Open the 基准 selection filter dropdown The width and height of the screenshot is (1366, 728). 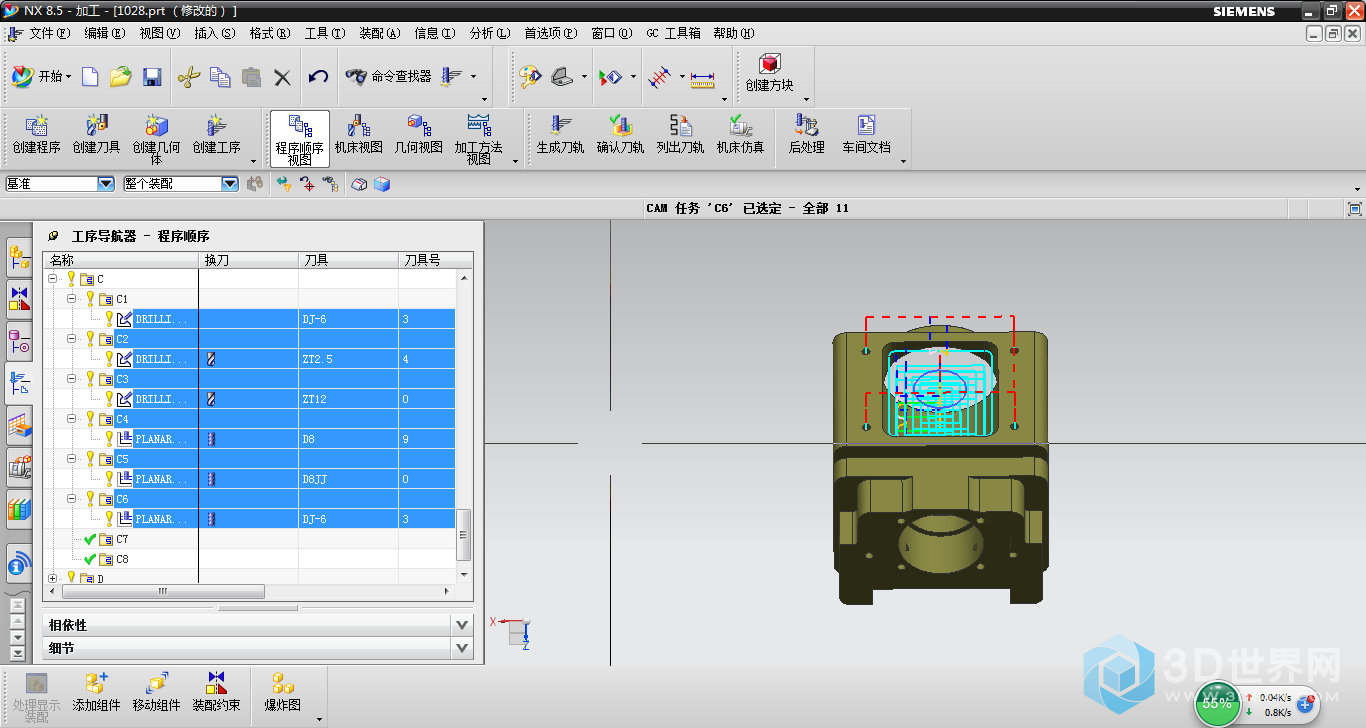tap(106, 184)
